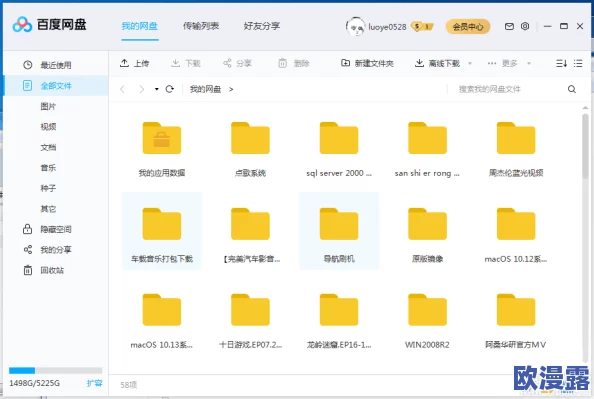Click the 删除 delete button
594x399 pixels.
click(x=294, y=63)
